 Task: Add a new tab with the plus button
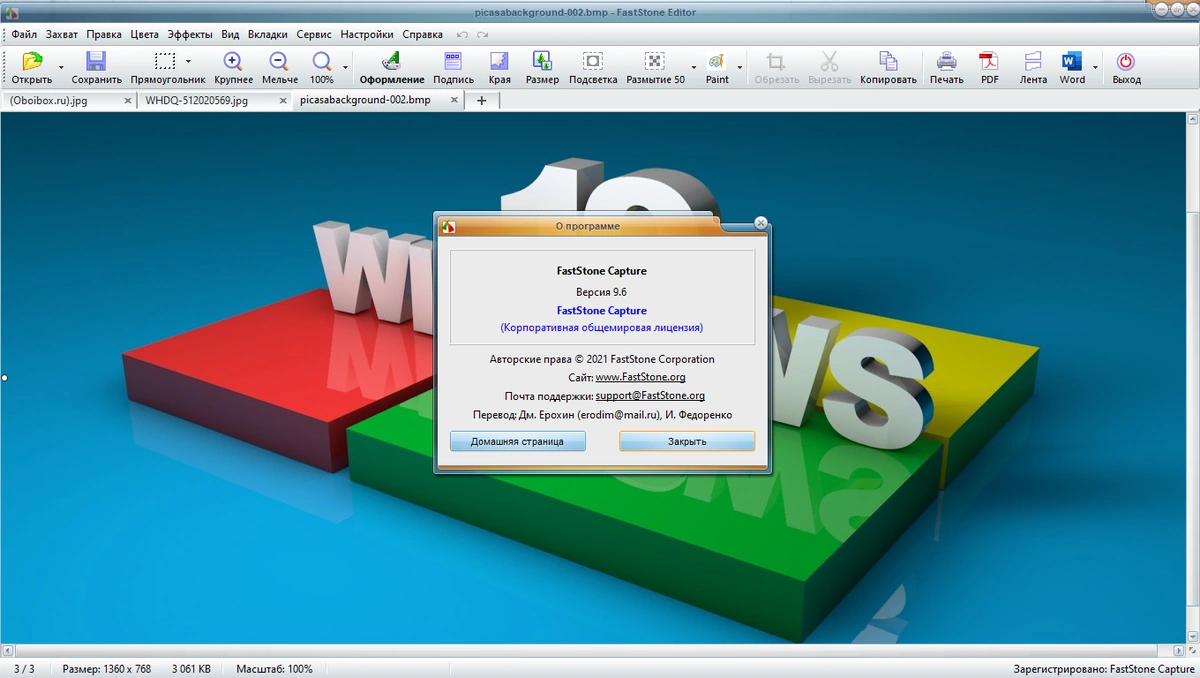pyautogui.click(x=482, y=100)
